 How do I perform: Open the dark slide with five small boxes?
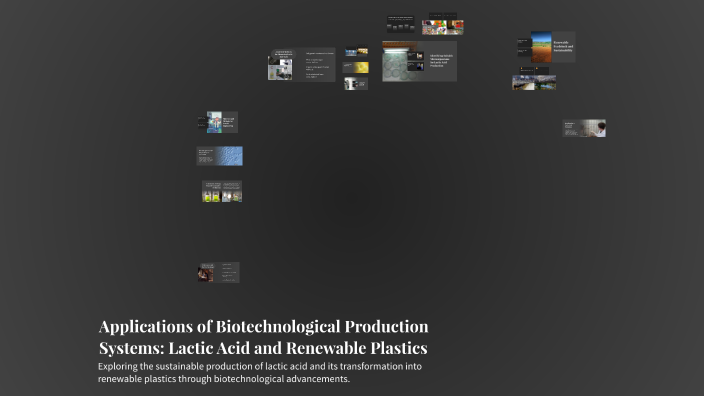(400, 24)
